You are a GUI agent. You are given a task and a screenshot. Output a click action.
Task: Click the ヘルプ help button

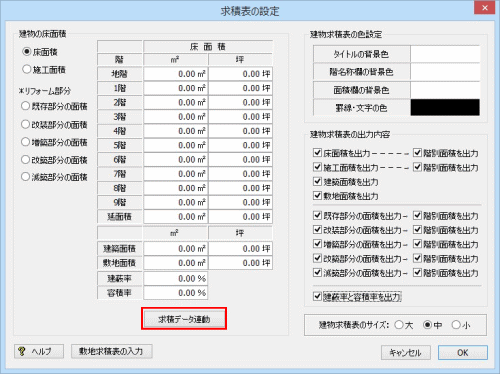click(x=39, y=351)
